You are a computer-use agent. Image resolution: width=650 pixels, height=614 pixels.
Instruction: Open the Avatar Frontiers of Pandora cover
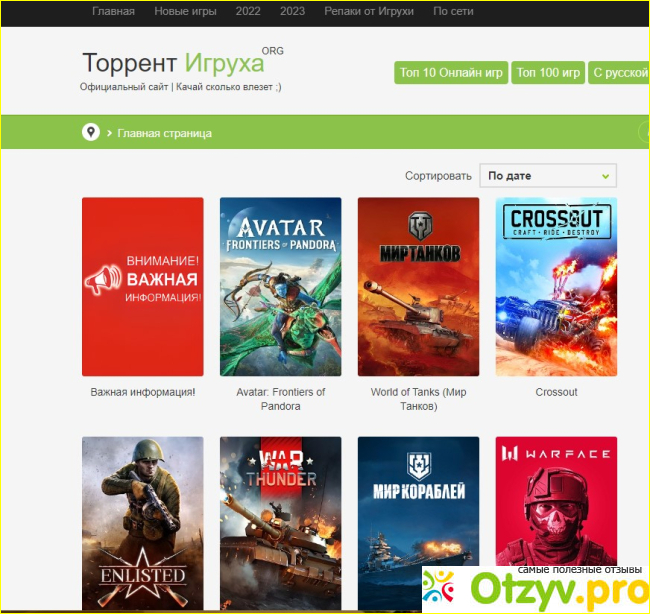coord(281,287)
